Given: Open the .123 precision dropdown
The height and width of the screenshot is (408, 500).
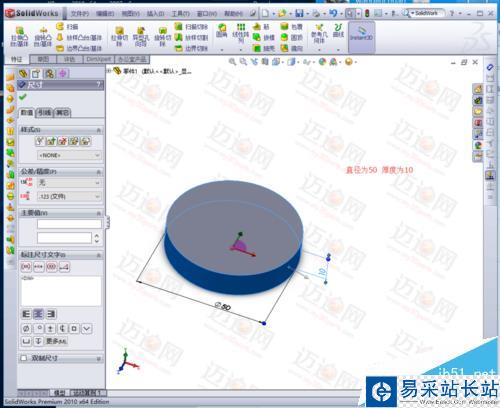Looking at the screenshot, I should (69, 197).
